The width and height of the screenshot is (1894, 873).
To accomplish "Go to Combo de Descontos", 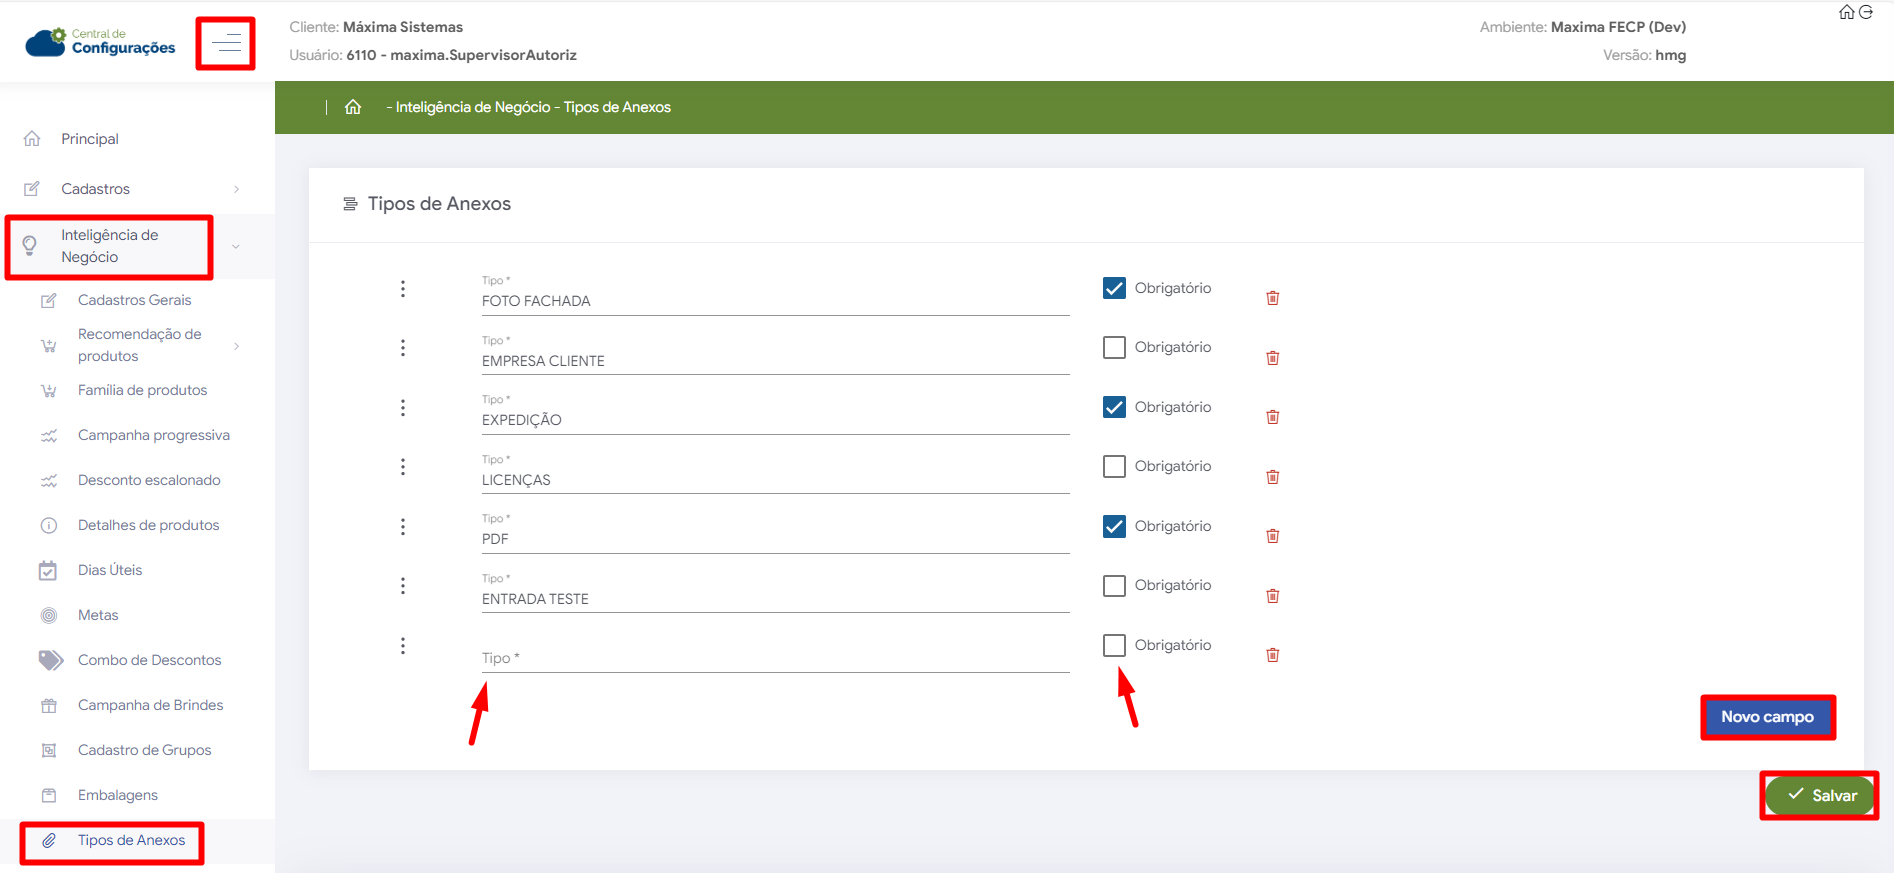I will coord(149,660).
